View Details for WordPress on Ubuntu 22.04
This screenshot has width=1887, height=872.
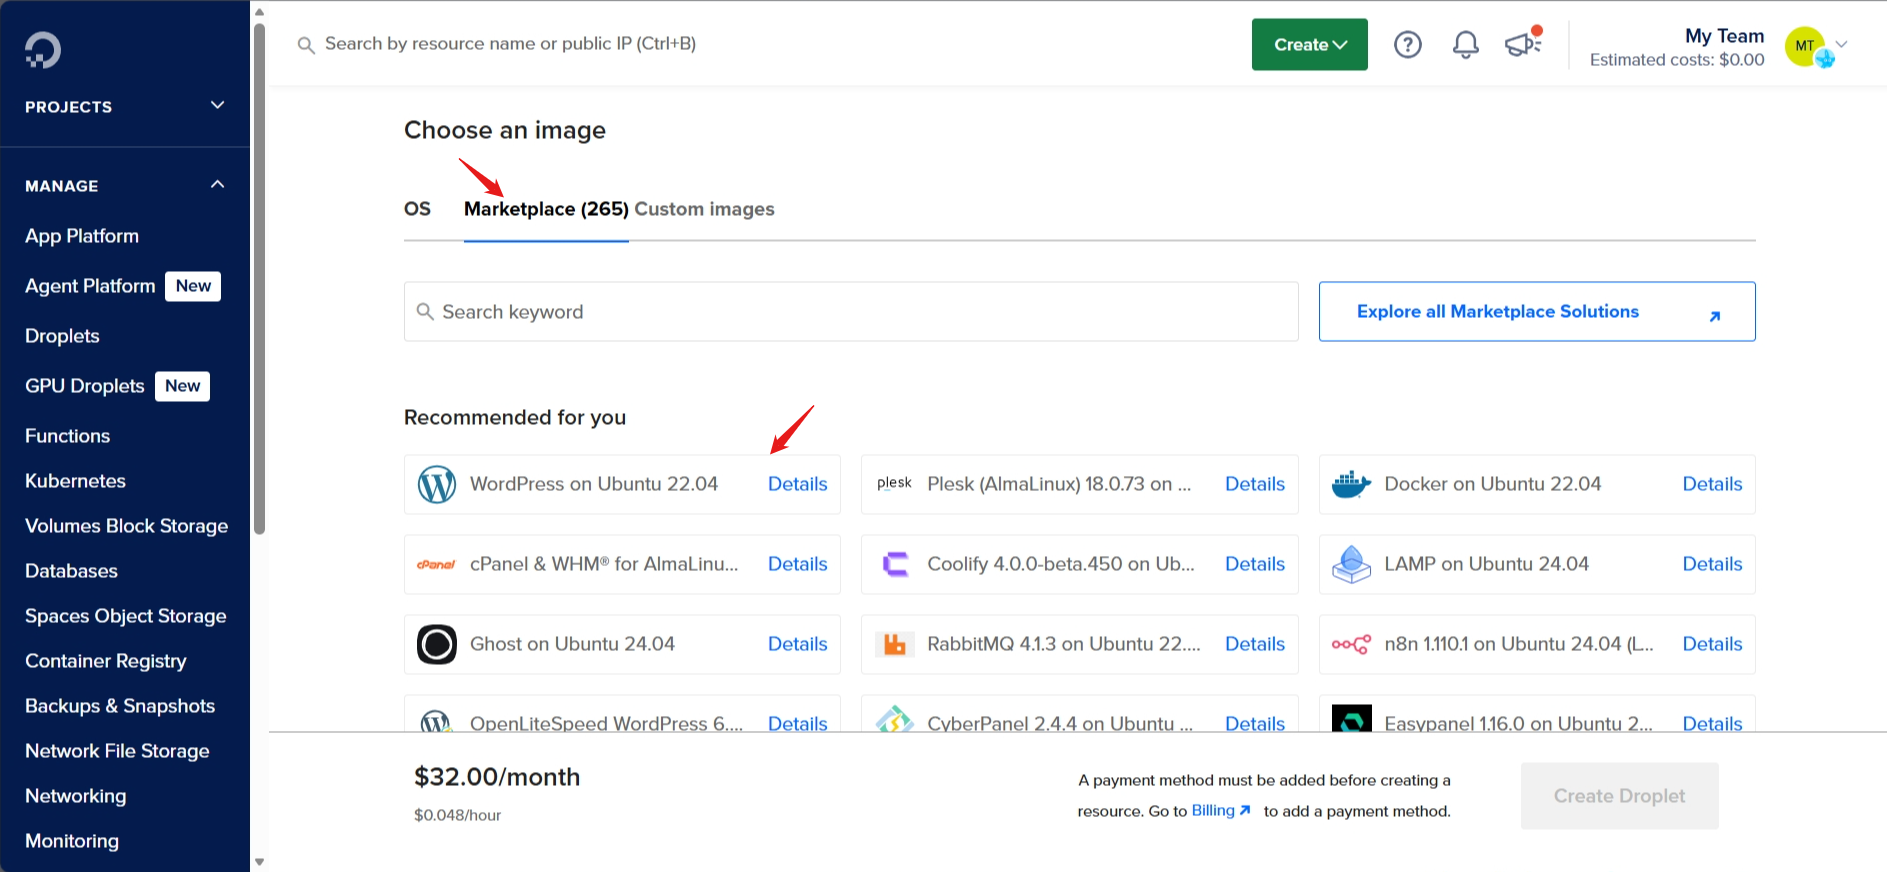[797, 484]
